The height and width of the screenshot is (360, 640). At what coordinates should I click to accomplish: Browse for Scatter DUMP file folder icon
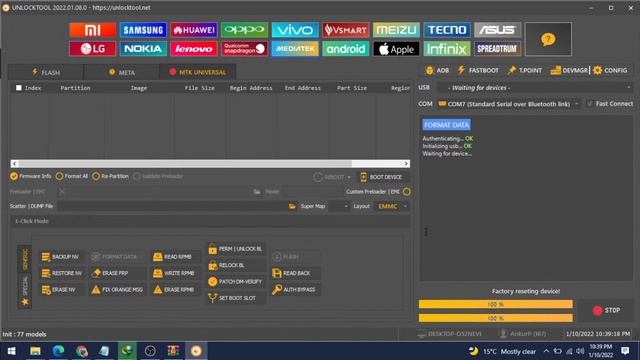(x=292, y=206)
